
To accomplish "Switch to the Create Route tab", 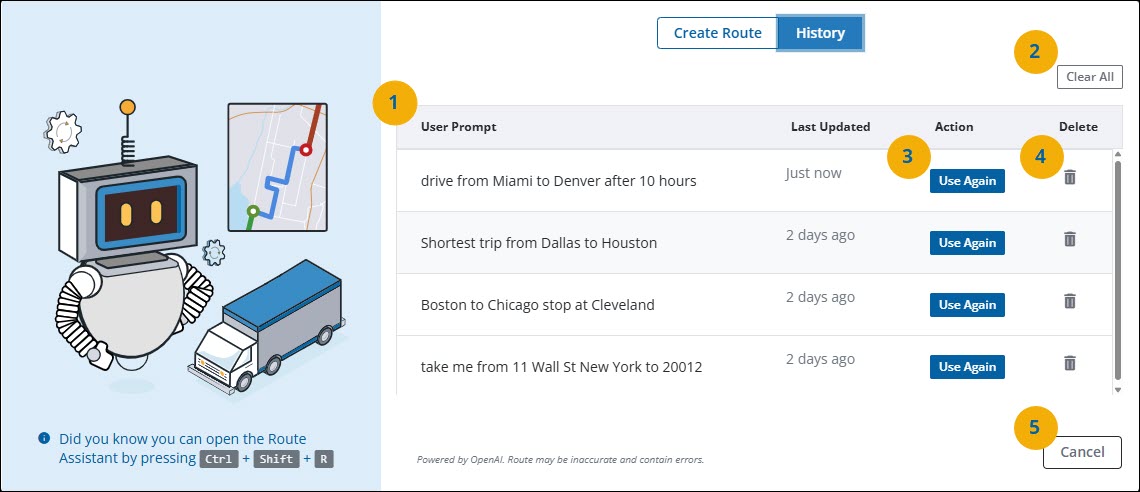I will coord(718,33).
